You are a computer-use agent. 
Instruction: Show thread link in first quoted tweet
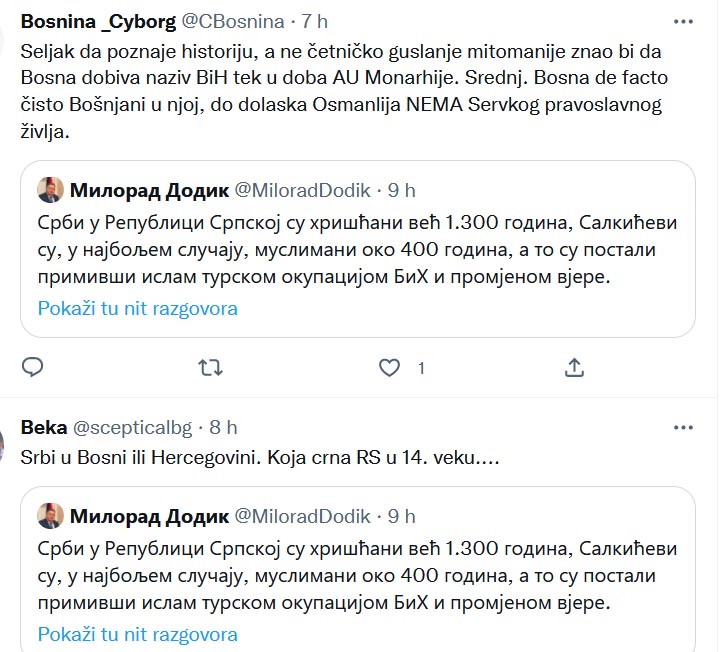pos(137,308)
